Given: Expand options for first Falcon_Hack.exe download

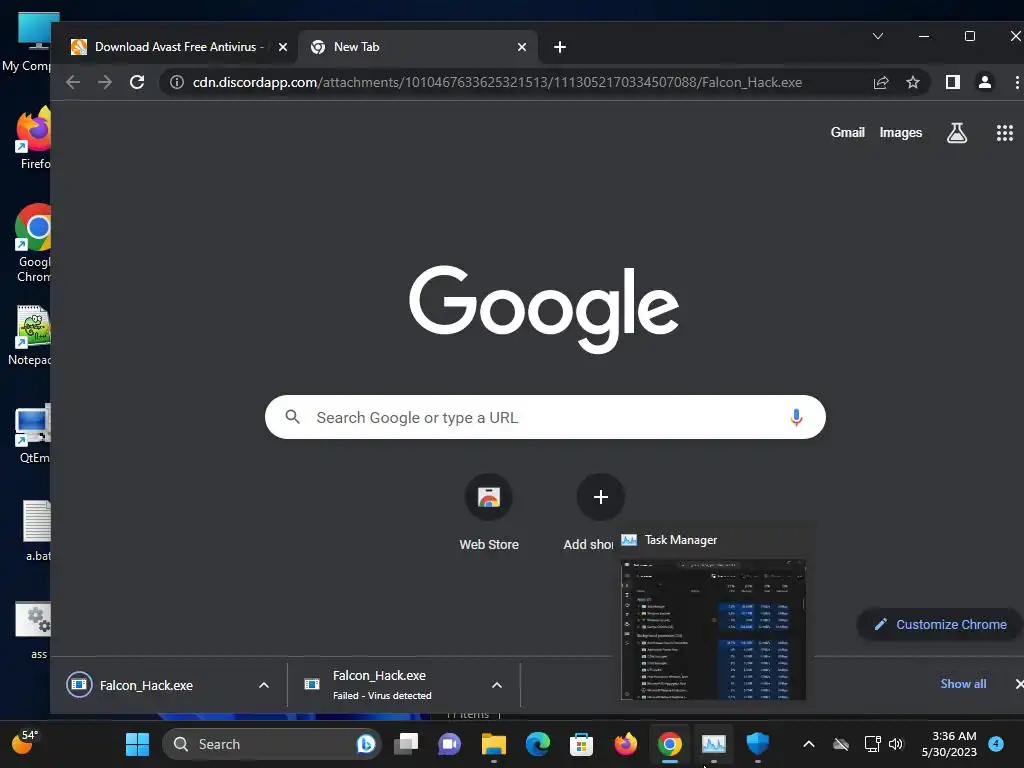Looking at the screenshot, I should click(264, 685).
